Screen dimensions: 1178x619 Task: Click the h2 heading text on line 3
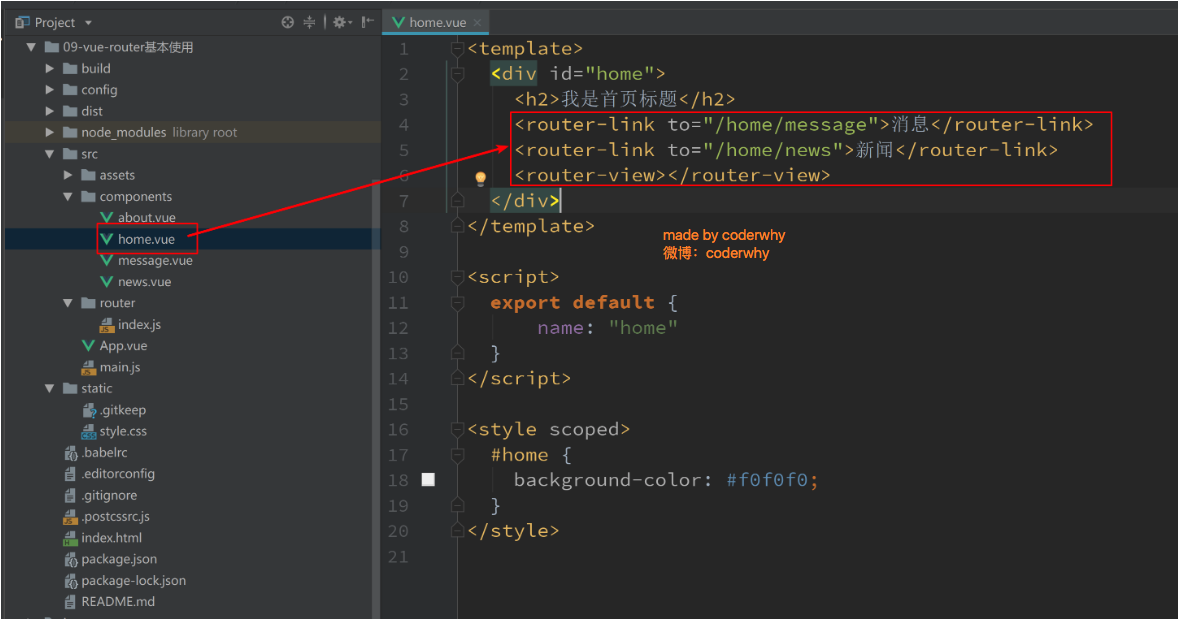click(619, 99)
